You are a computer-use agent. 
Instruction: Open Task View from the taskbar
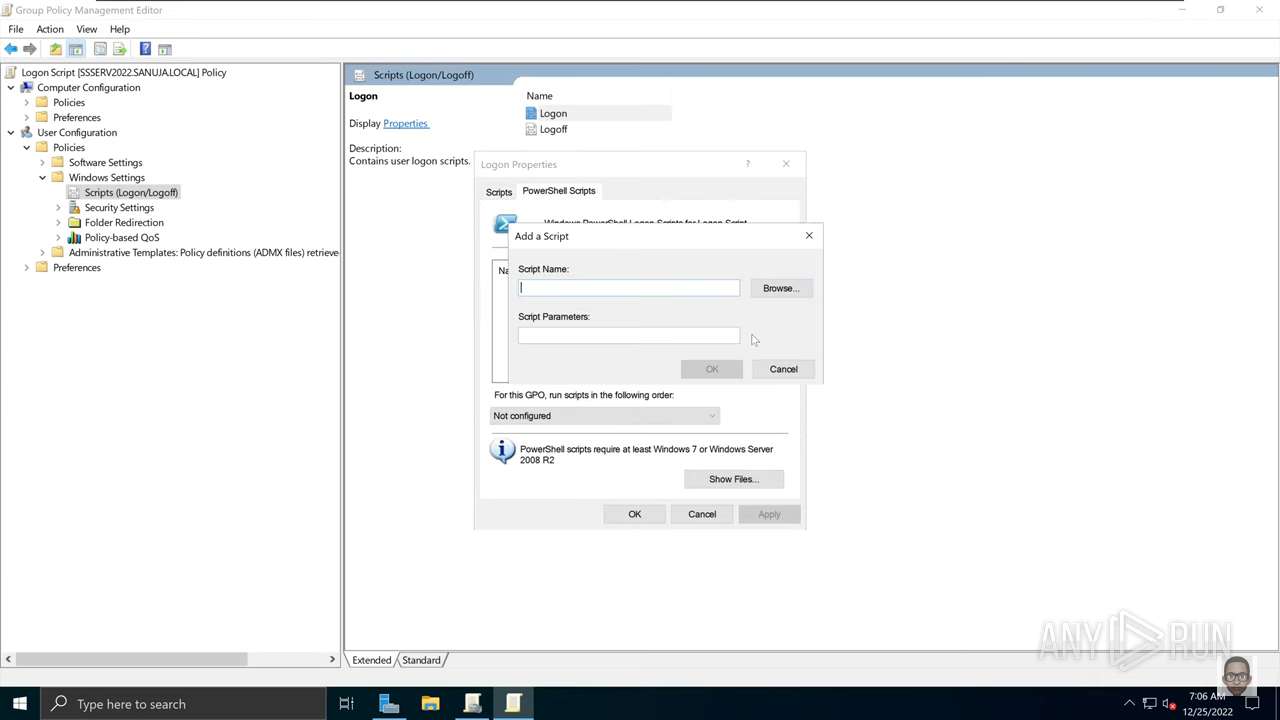346,704
